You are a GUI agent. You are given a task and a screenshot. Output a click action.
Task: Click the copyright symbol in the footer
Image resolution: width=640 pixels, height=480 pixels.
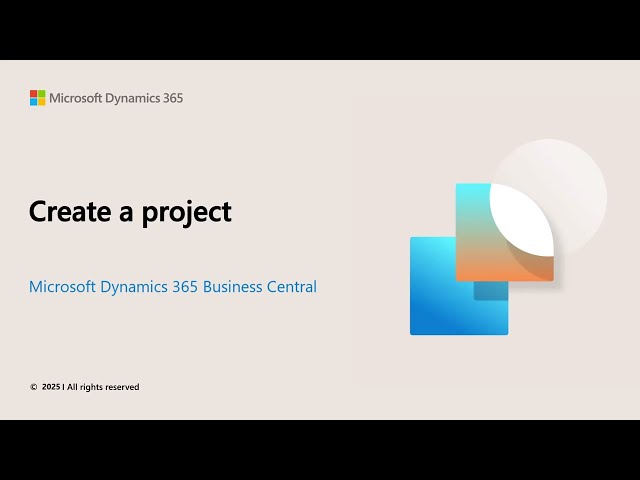[33, 387]
